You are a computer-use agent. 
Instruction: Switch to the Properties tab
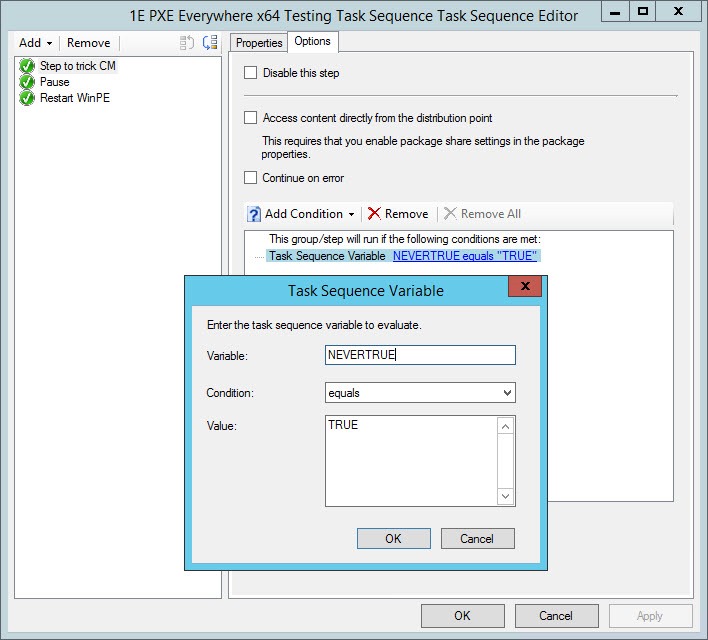coord(259,43)
